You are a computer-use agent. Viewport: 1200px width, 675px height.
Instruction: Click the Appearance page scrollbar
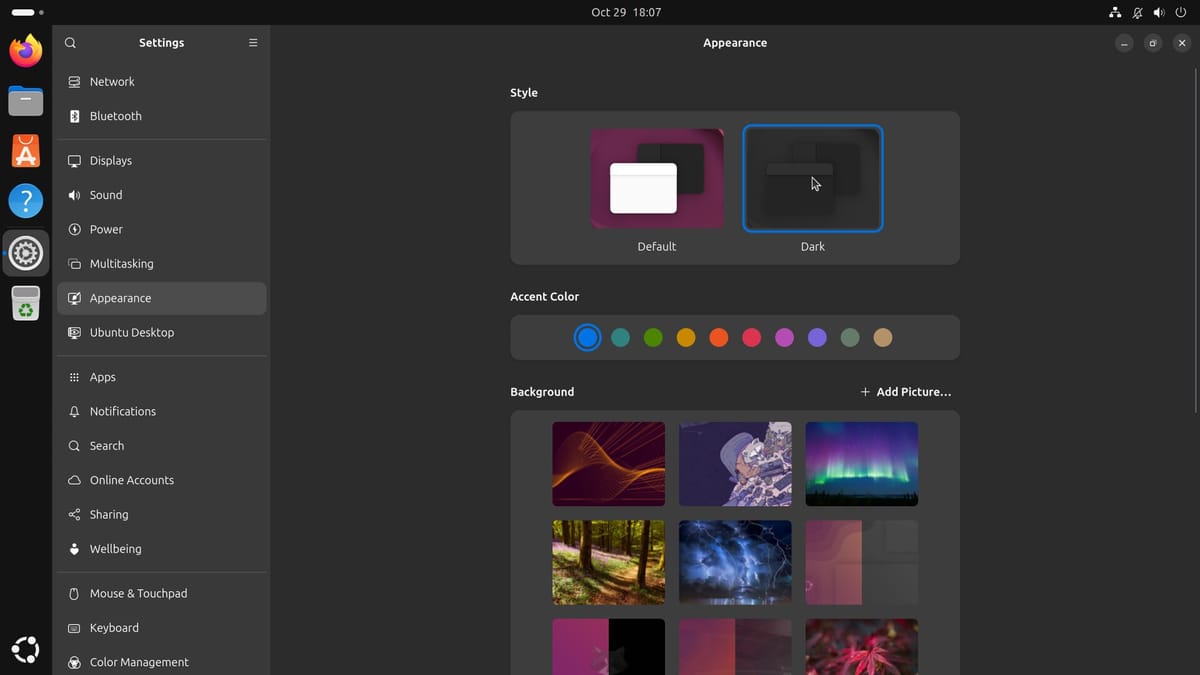1195,240
